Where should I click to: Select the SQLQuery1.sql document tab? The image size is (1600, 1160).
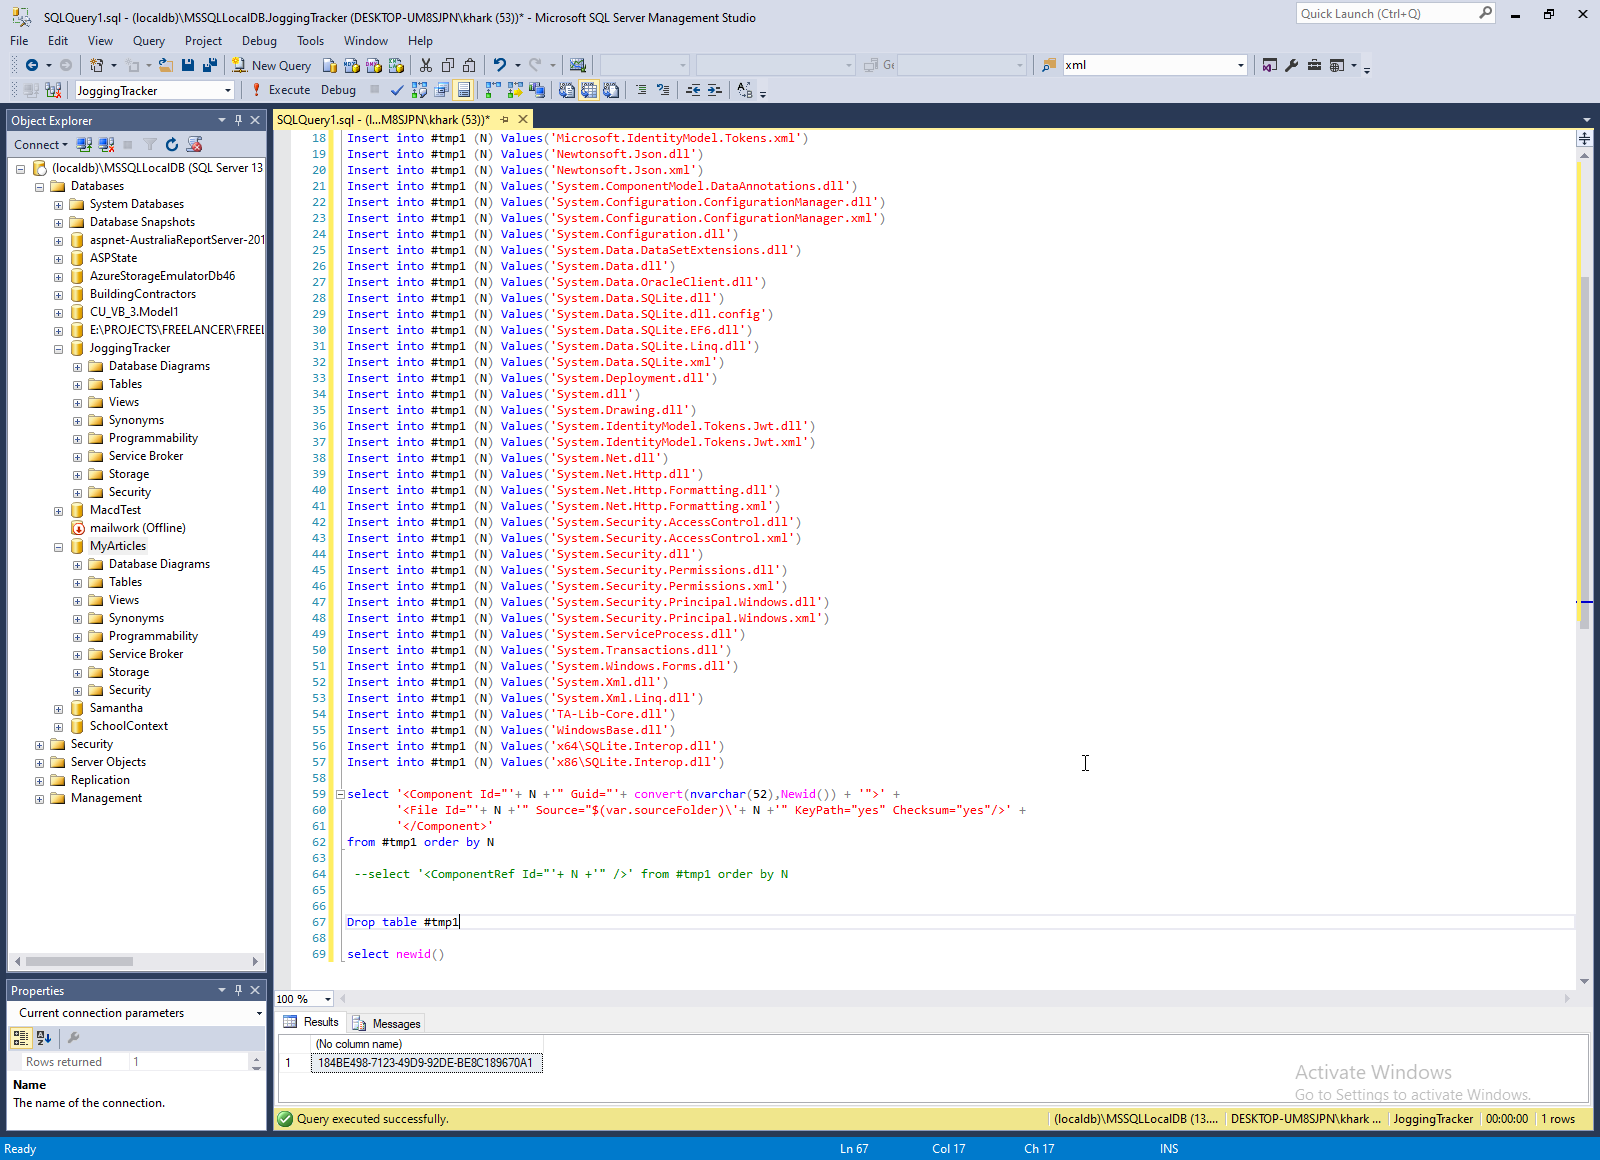[383, 120]
